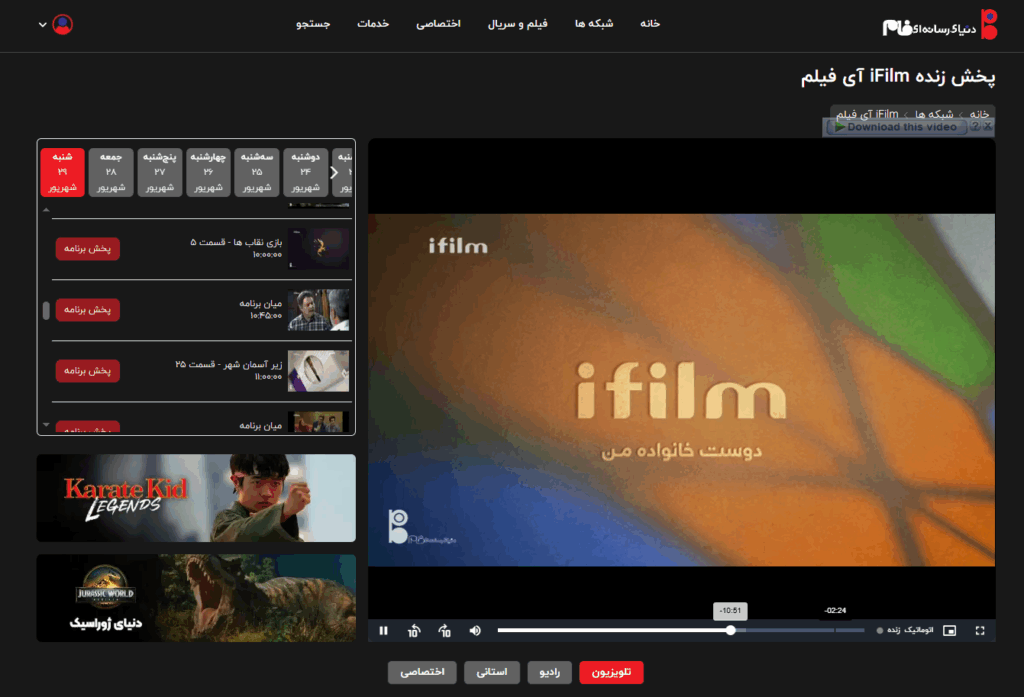Mute the player volume
Image resolution: width=1024 pixels, height=697 pixels.
[x=475, y=630]
